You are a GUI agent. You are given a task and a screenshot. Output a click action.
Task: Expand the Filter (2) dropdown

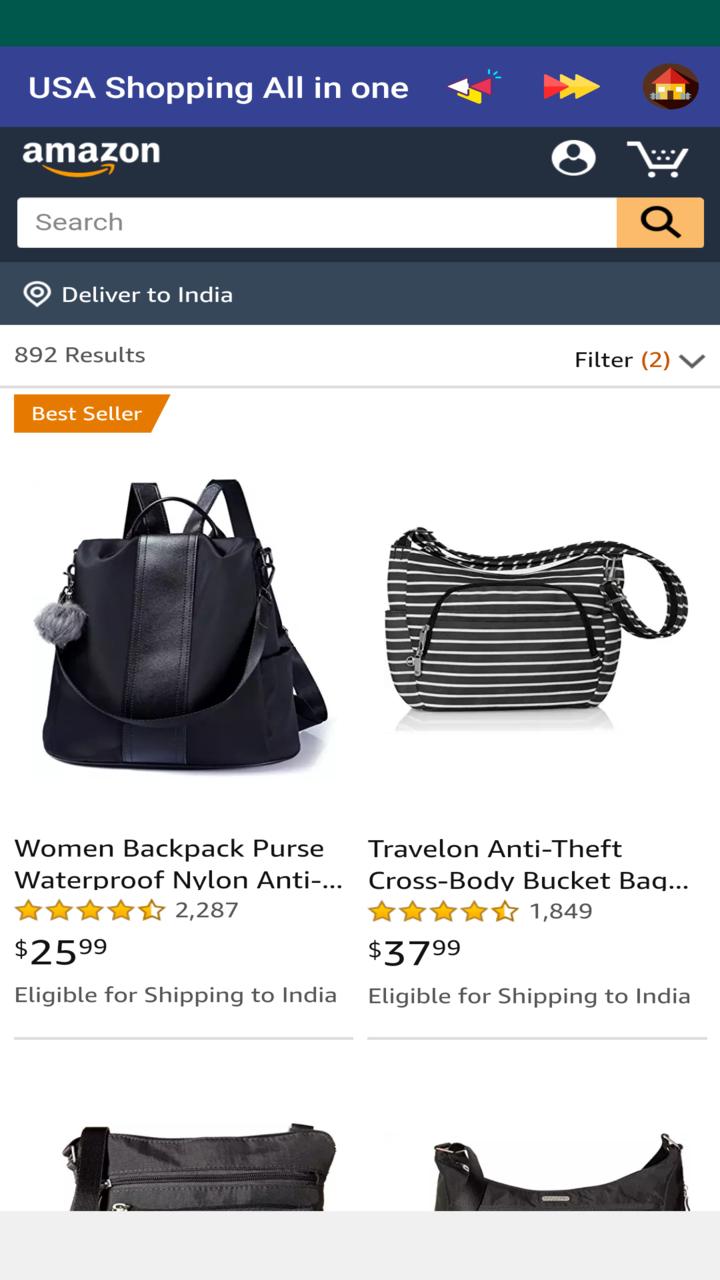click(x=640, y=360)
